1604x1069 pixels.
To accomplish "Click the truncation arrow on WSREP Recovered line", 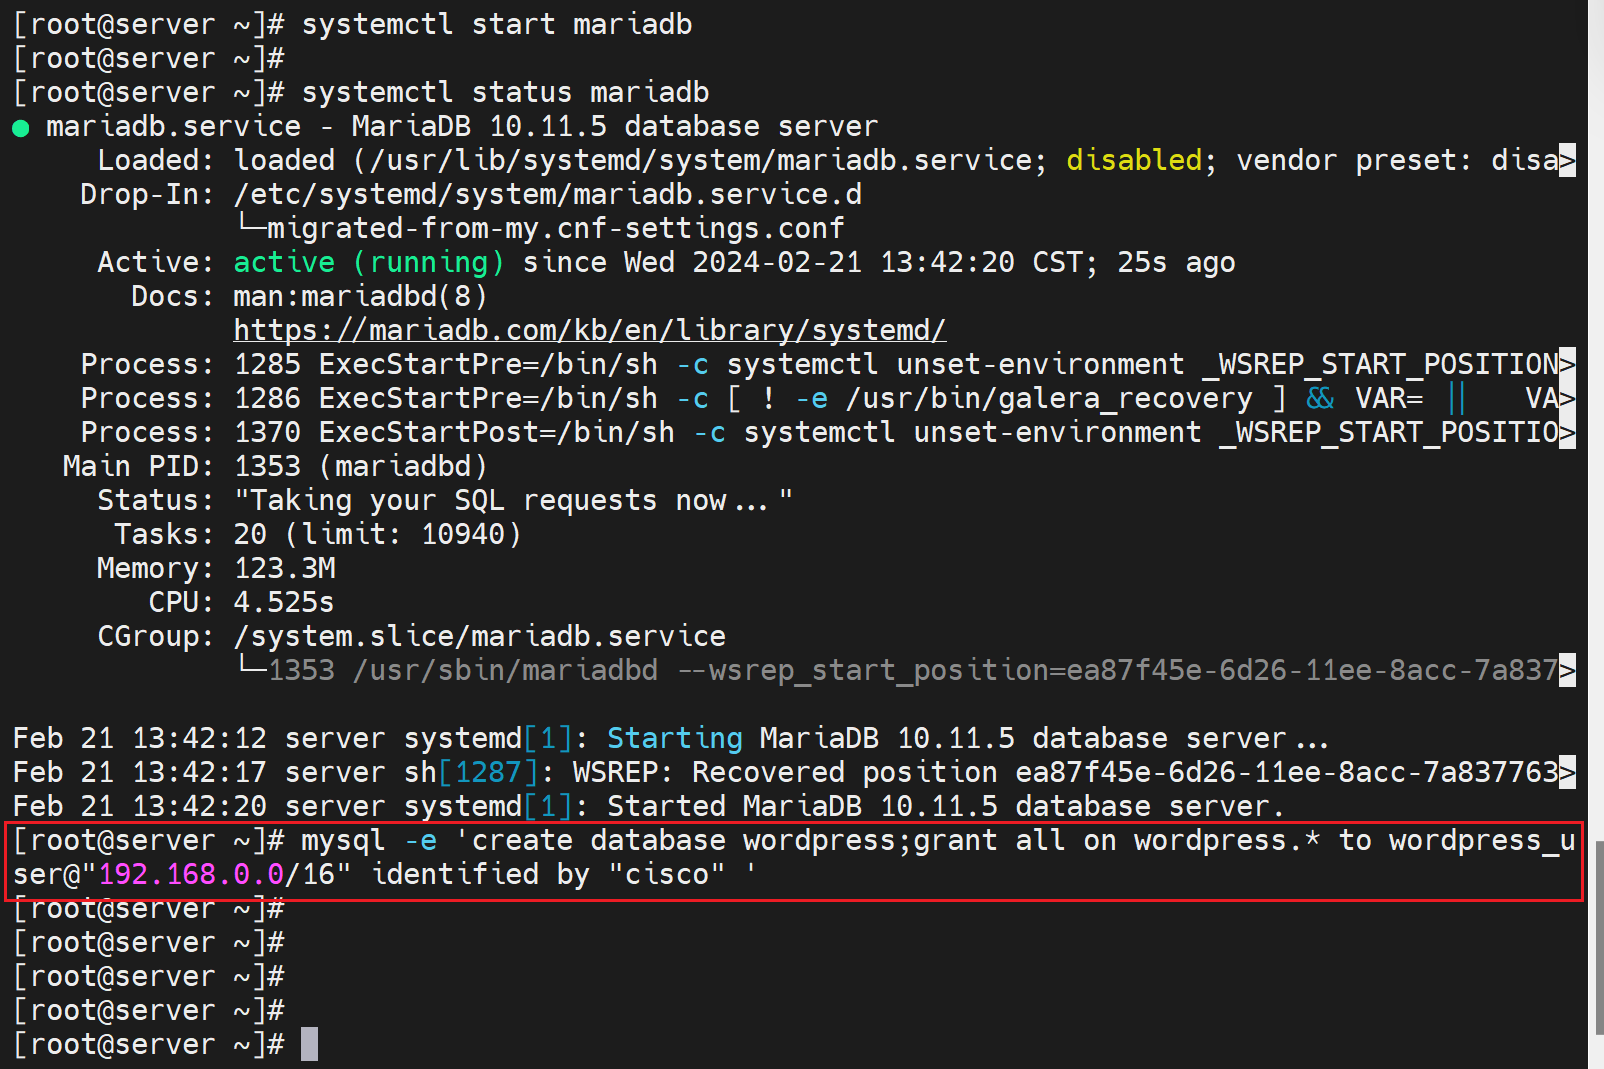I will (x=1567, y=772).
